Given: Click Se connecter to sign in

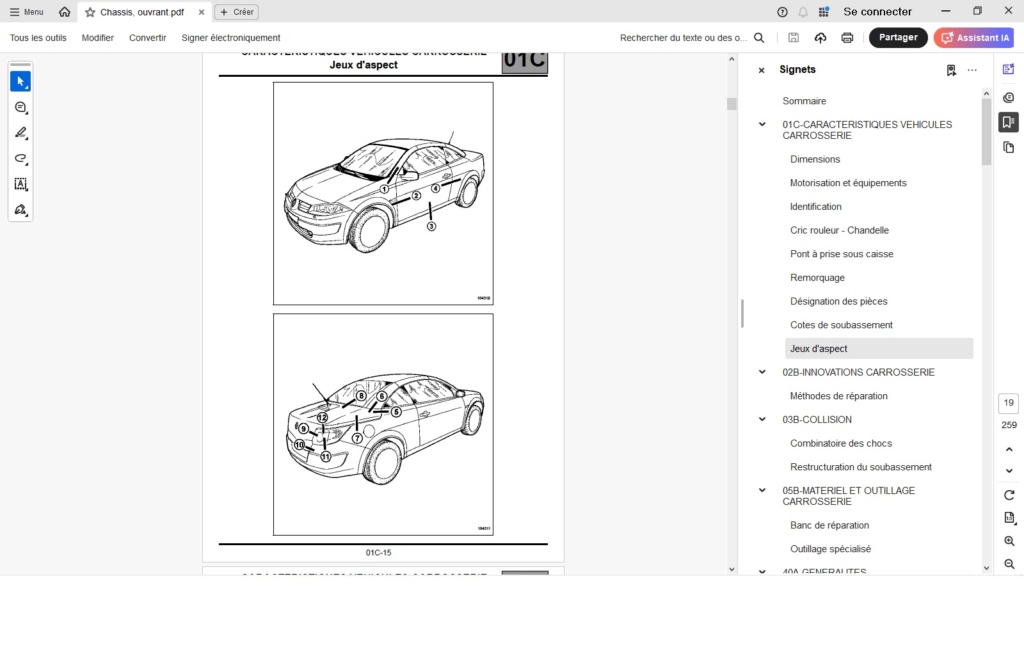Looking at the screenshot, I should pyautogui.click(x=877, y=12).
